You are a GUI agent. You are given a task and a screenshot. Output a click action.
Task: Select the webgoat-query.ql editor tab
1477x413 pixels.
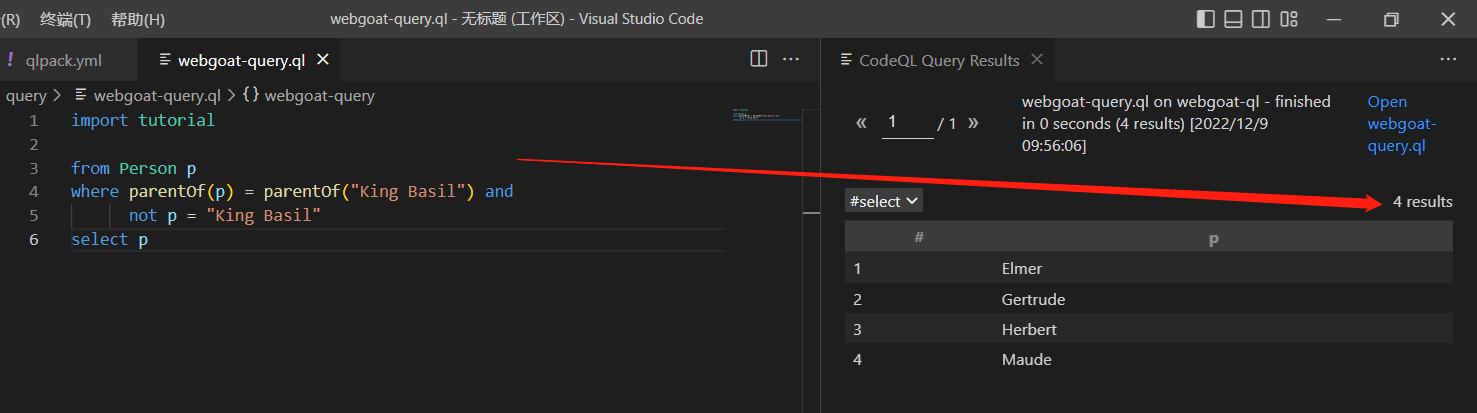[237, 60]
